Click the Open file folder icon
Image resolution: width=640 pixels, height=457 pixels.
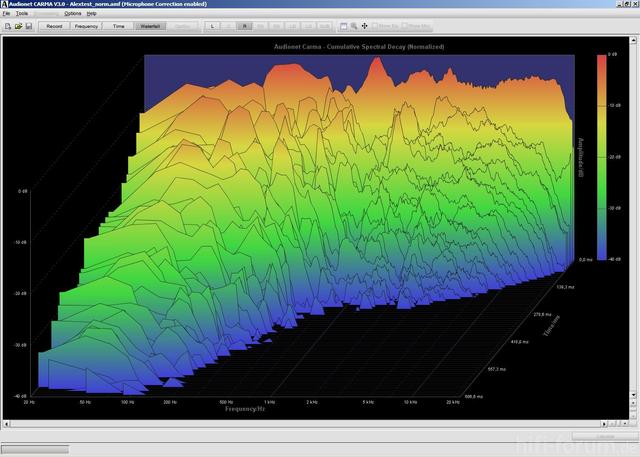17,25
